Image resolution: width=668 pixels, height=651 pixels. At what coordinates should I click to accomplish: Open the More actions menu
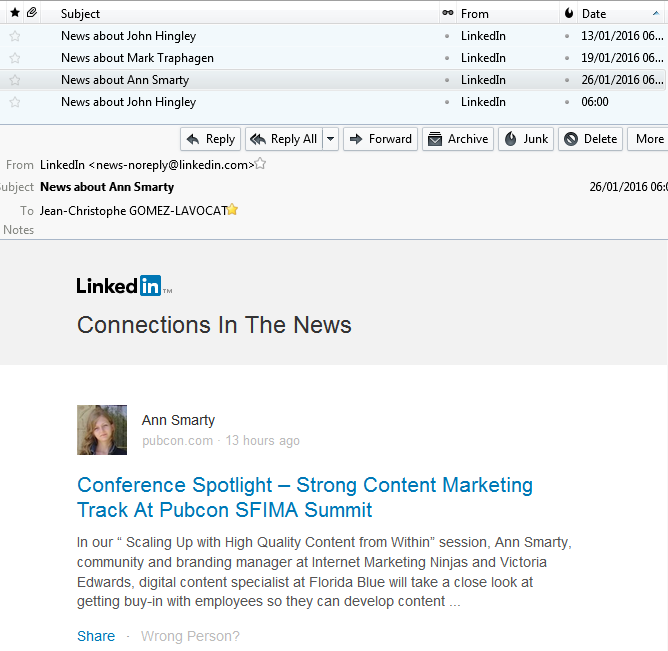point(648,139)
